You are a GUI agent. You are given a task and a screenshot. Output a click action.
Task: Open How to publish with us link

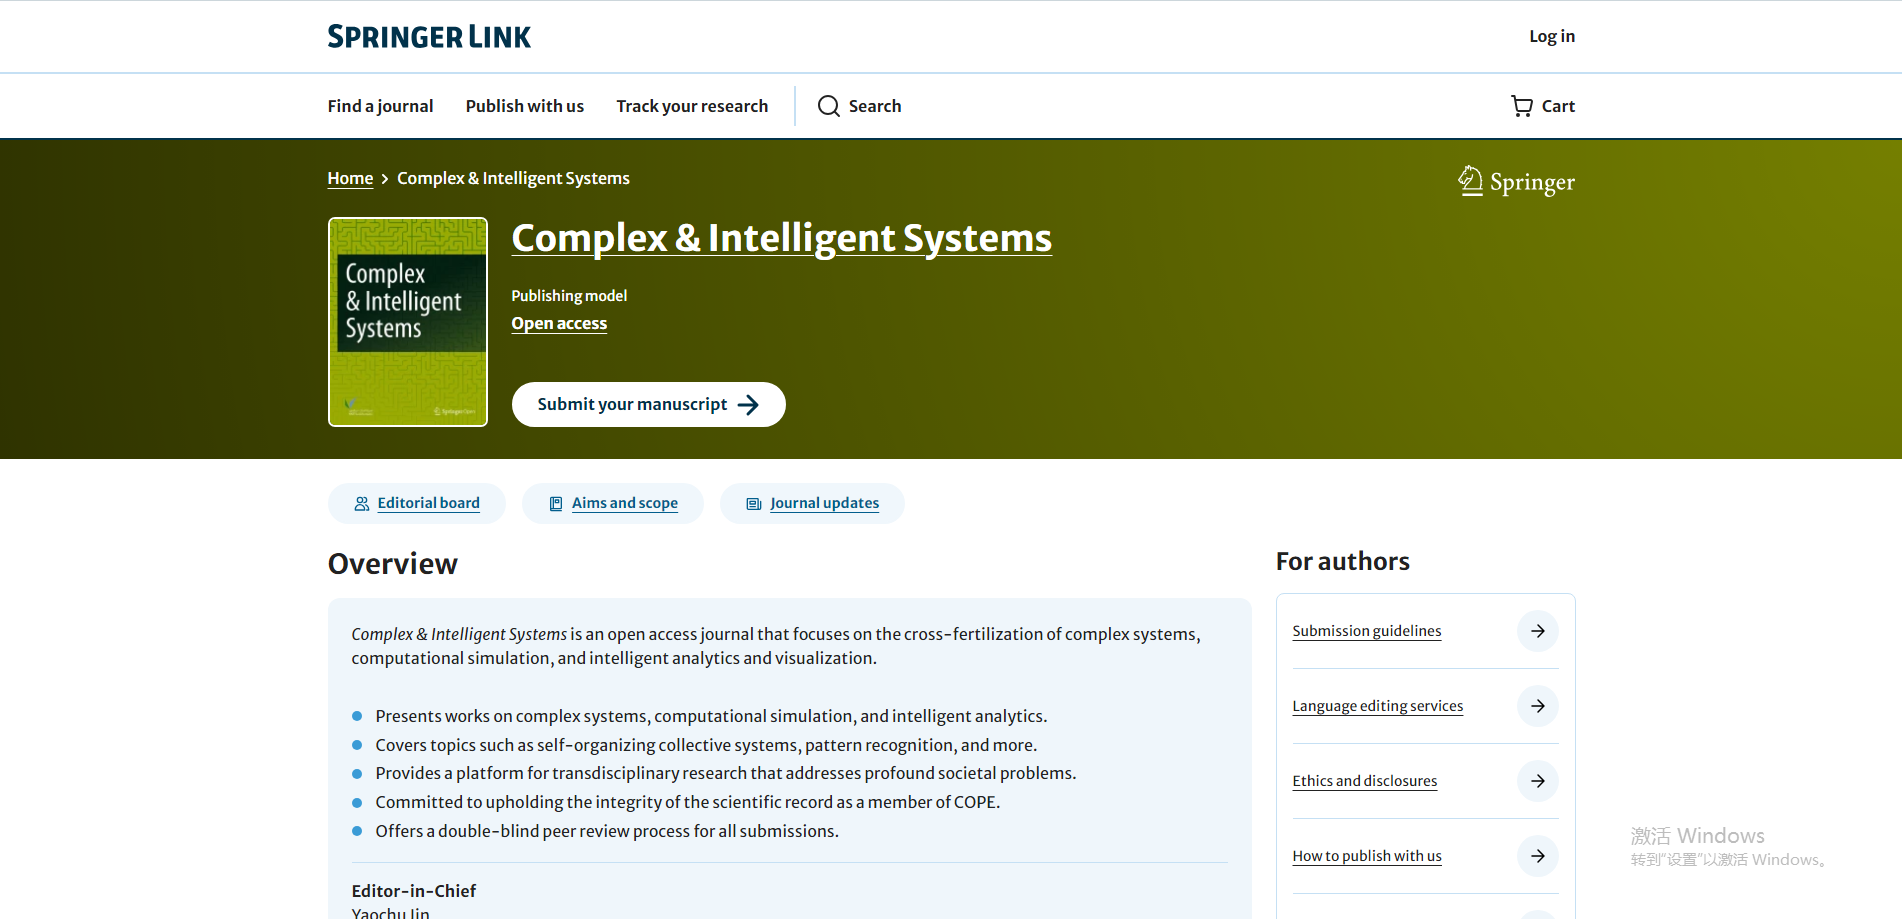point(1367,856)
